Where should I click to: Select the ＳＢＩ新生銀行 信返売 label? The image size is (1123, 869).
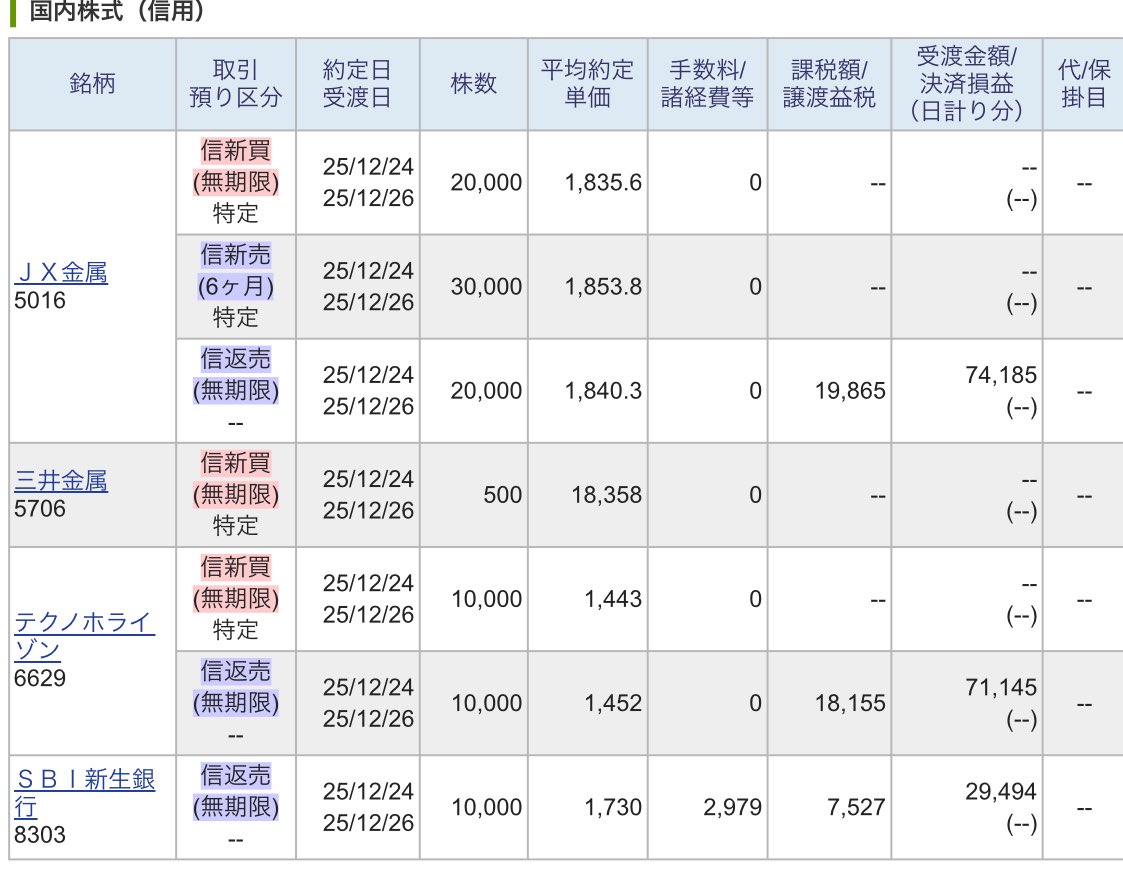(x=236, y=791)
